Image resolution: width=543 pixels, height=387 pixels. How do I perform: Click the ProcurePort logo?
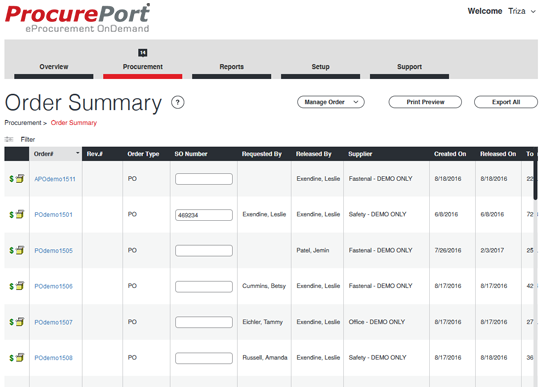[x=78, y=18]
